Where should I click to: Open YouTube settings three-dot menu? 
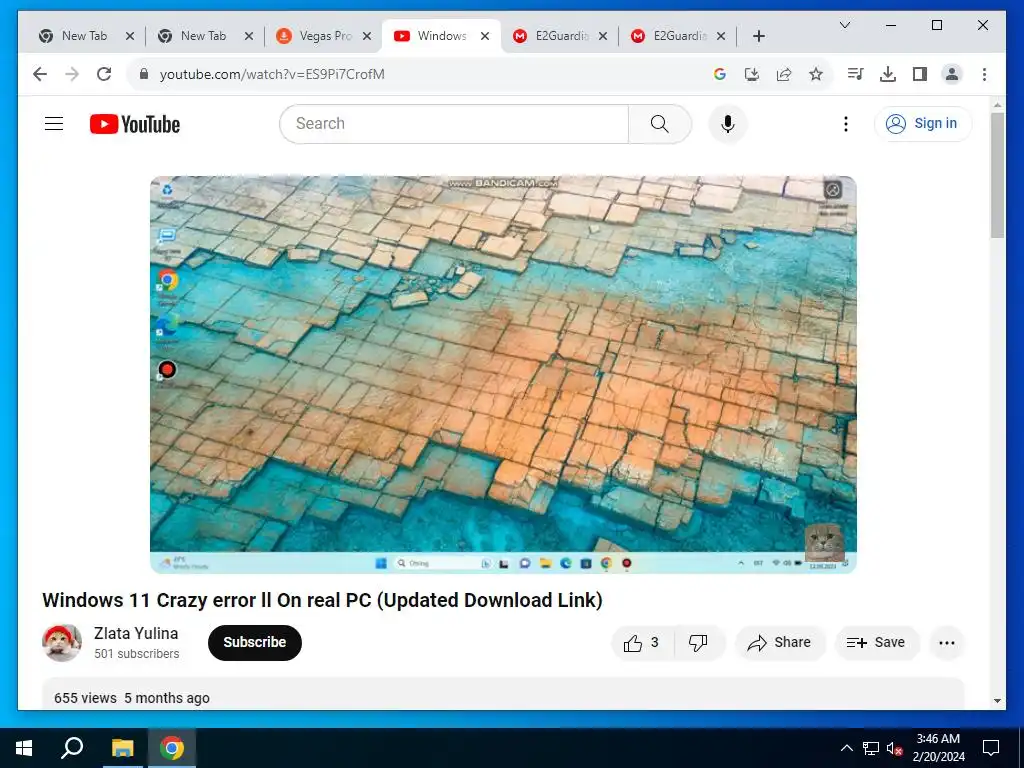pos(846,124)
